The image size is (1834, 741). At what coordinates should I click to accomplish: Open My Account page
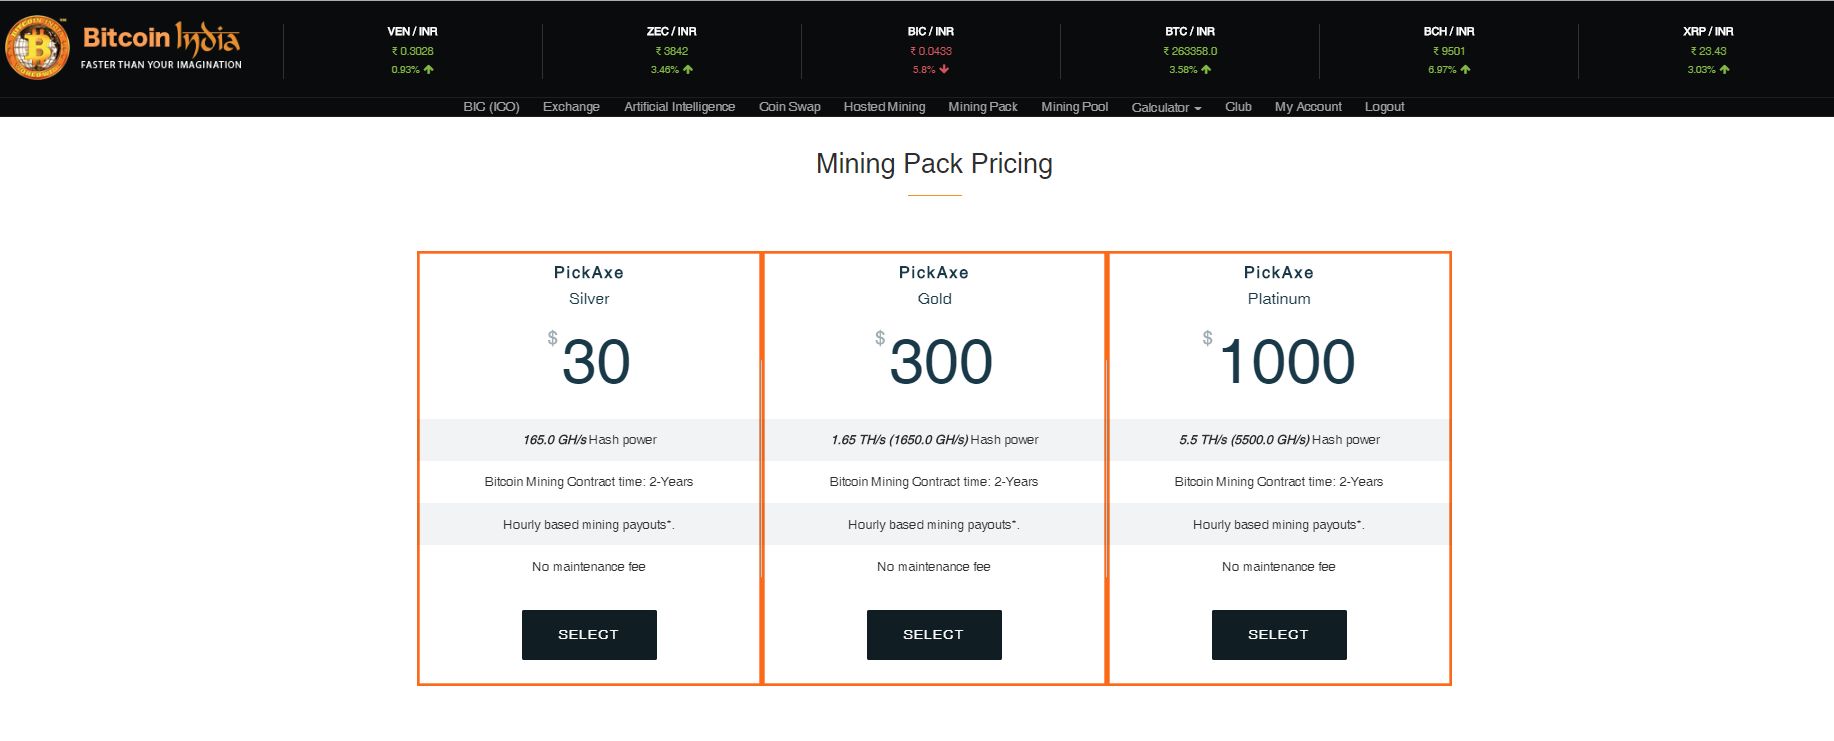click(1308, 107)
